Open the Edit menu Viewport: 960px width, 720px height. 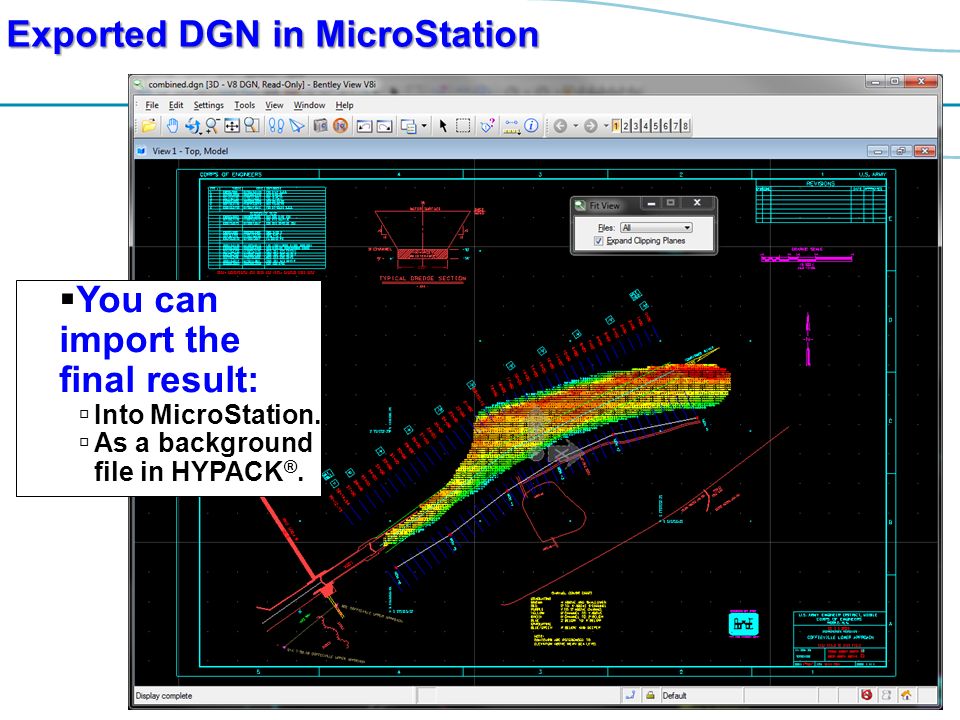pyautogui.click(x=176, y=105)
